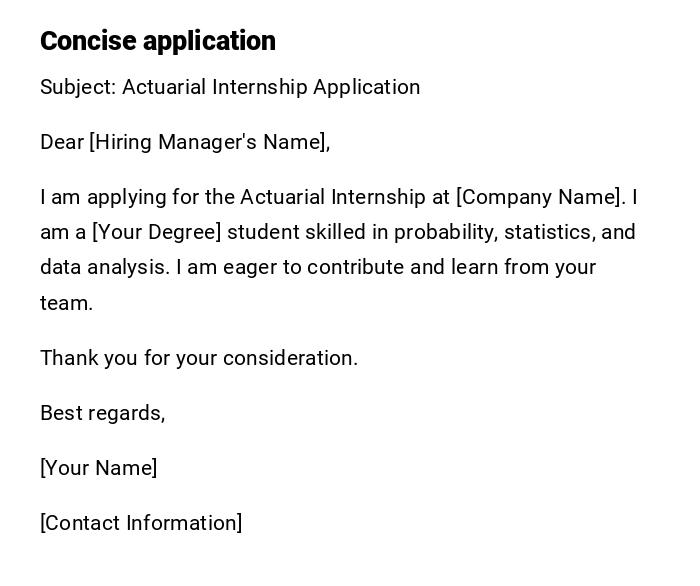Click 'Thank you for your consideration.' line
Viewport: 700px width, 586px height.
(x=199, y=358)
